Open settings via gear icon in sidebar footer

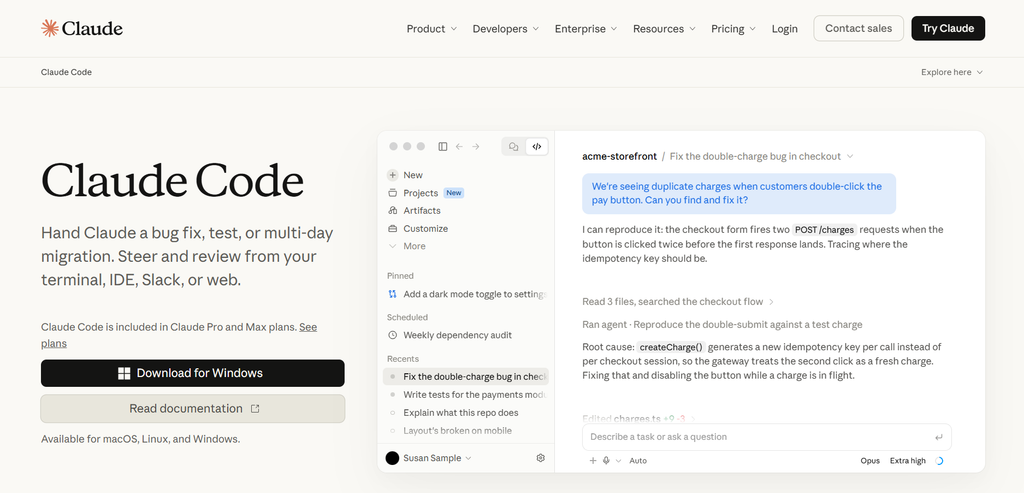pyautogui.click(x=541, y=458)
